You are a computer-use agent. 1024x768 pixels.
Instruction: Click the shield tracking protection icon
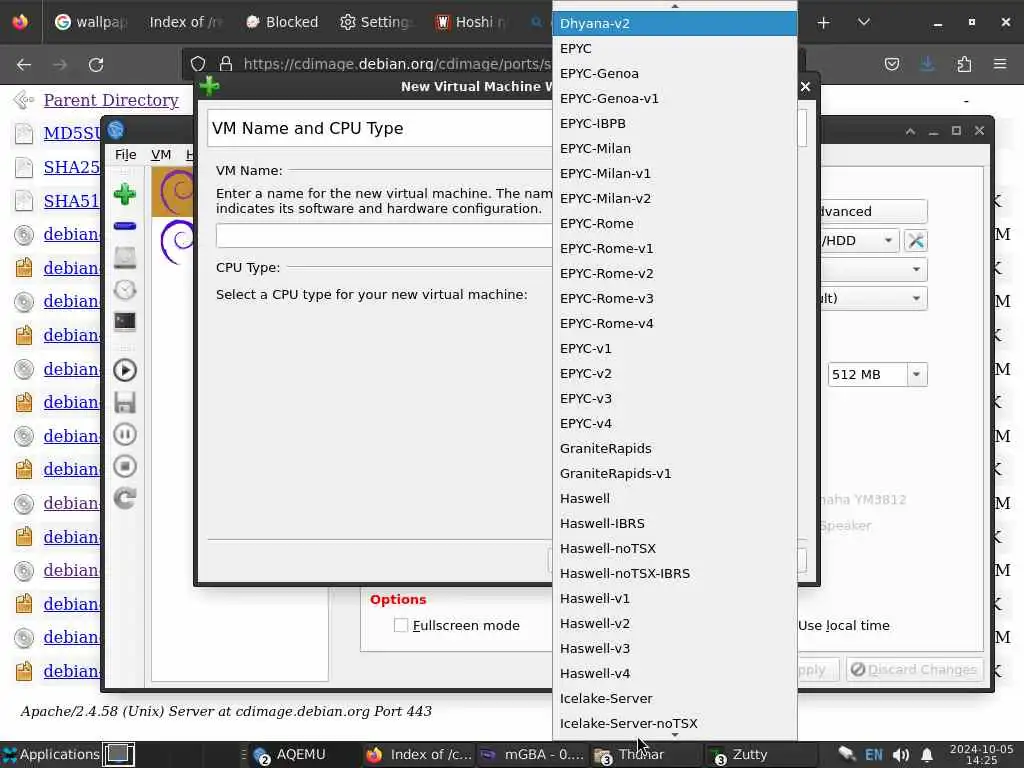click(198, 64)
